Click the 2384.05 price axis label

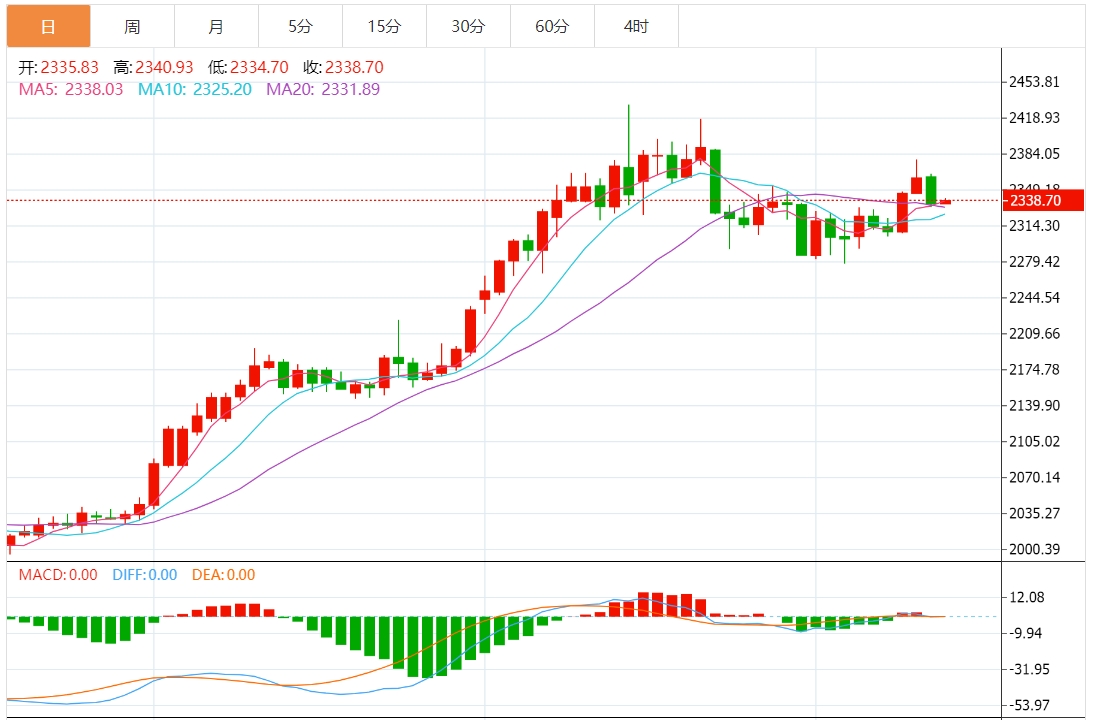(1034, 154)
